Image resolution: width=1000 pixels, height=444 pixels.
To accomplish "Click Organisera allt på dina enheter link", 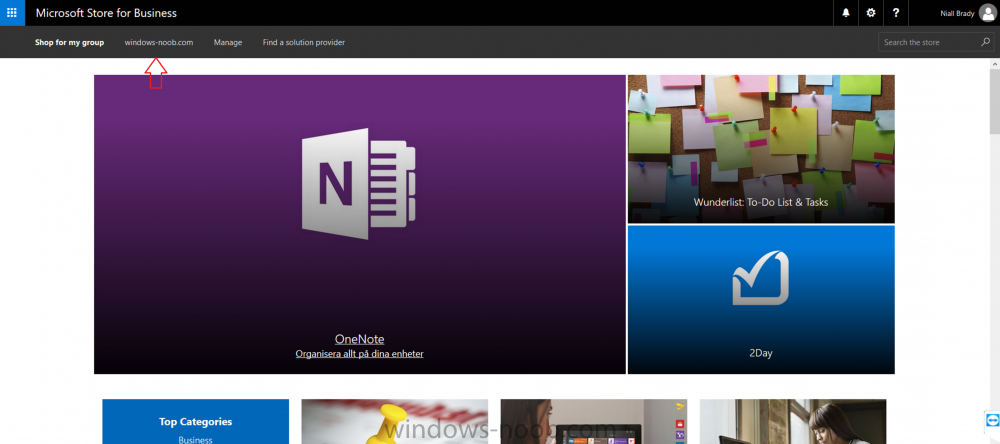I will (360, 353).
